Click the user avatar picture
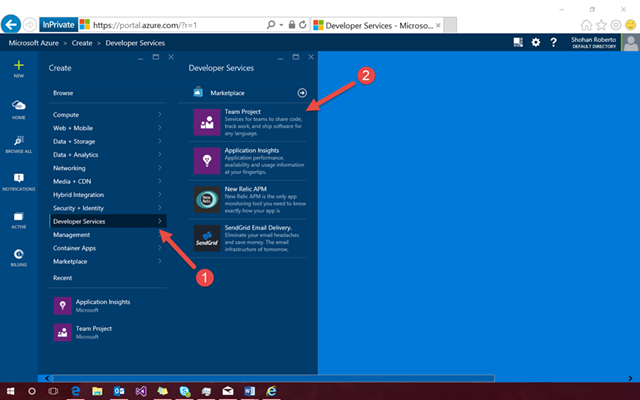Screen dimensions: 640x400 coord(631,42)
